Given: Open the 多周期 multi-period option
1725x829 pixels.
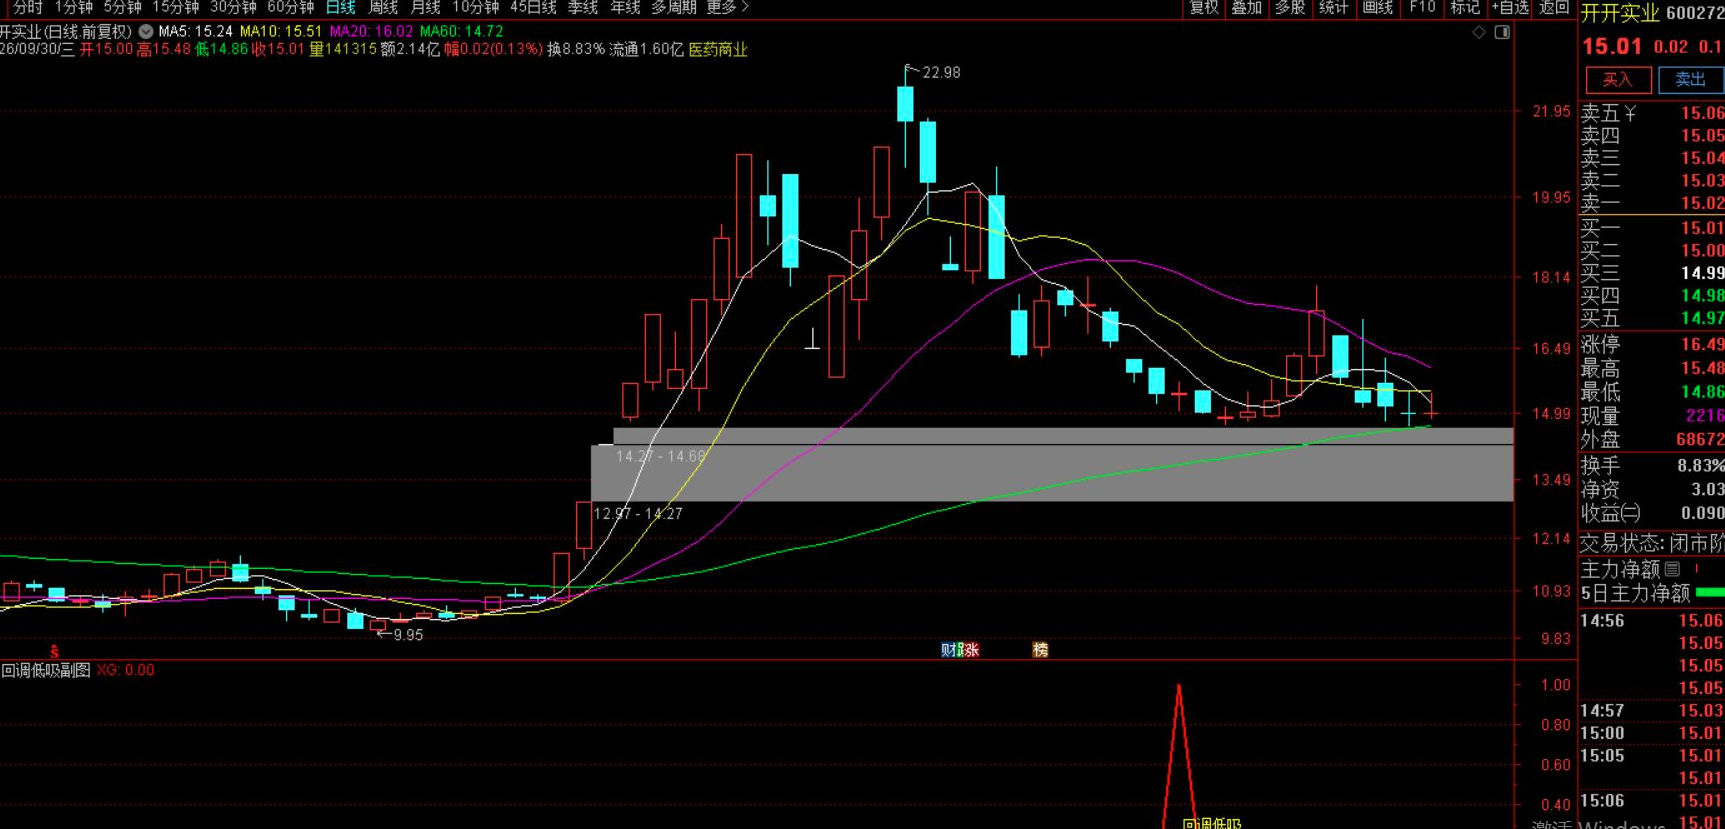Looking at the screenshot, I should pyautogui.click(x=673, y=7).
